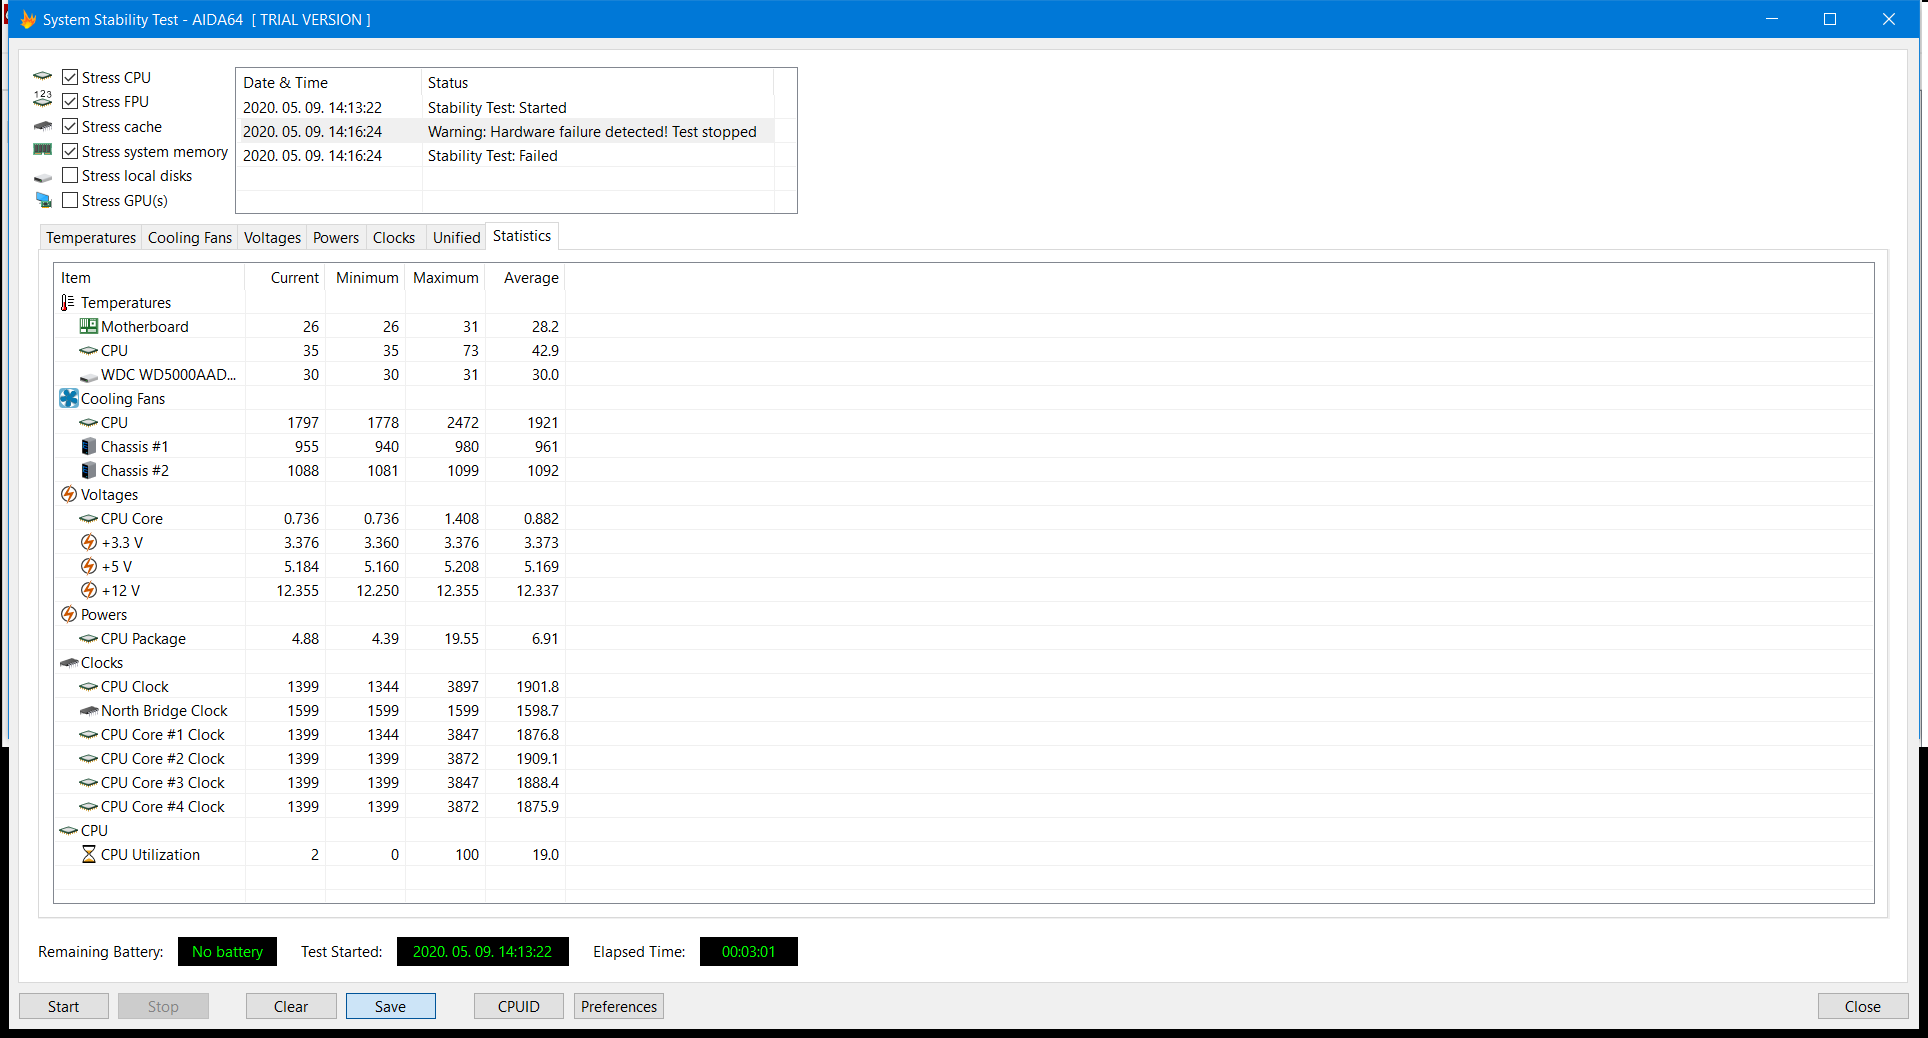Image resolution: width=1928 pixels, height=1038 pixels.
Task: Open the Powers tab
Action: (336, 237)
